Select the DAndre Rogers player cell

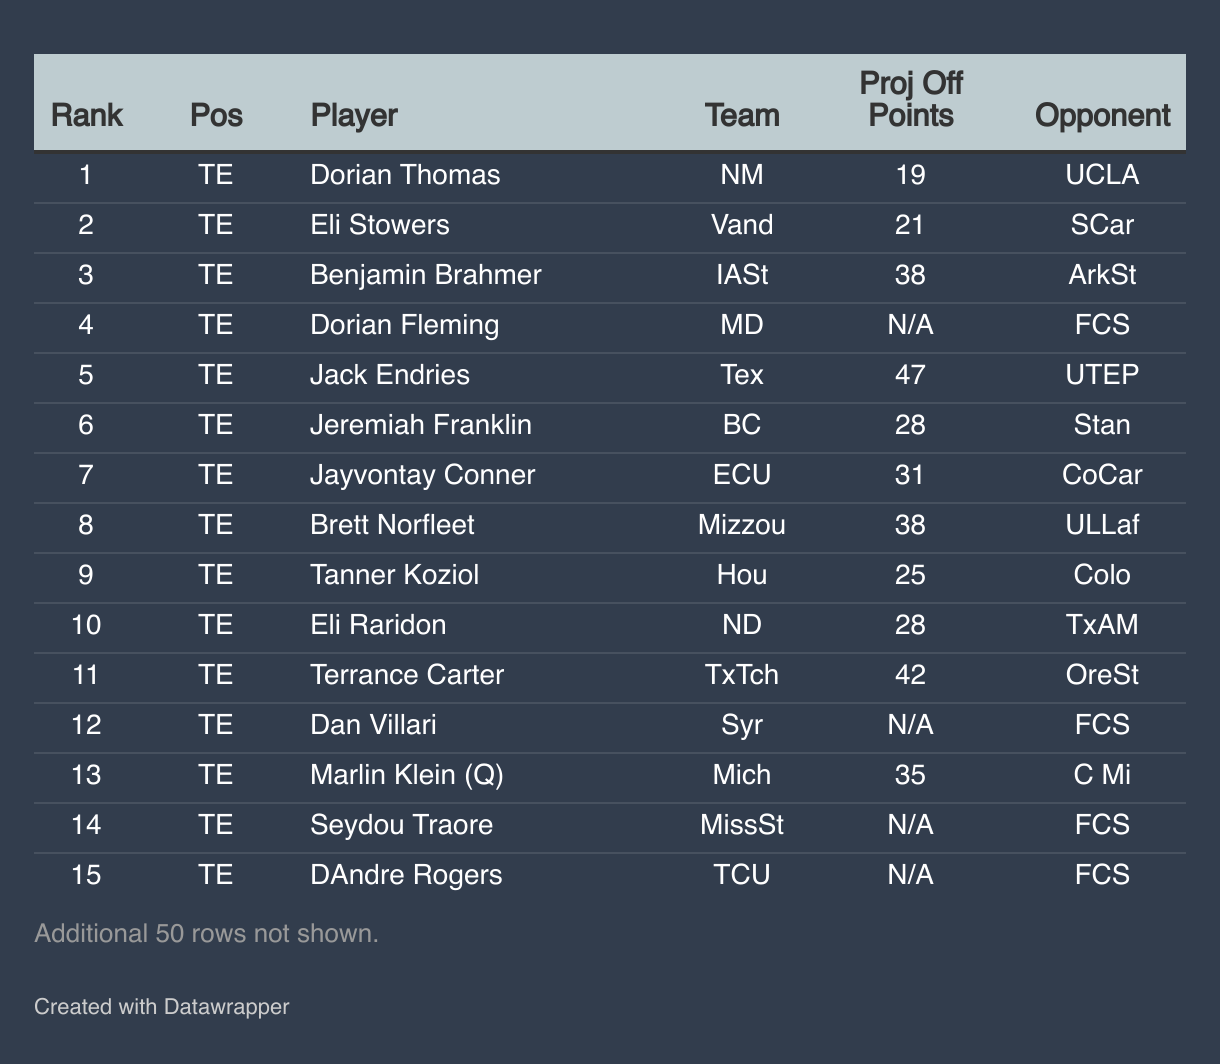pos(406,875)
